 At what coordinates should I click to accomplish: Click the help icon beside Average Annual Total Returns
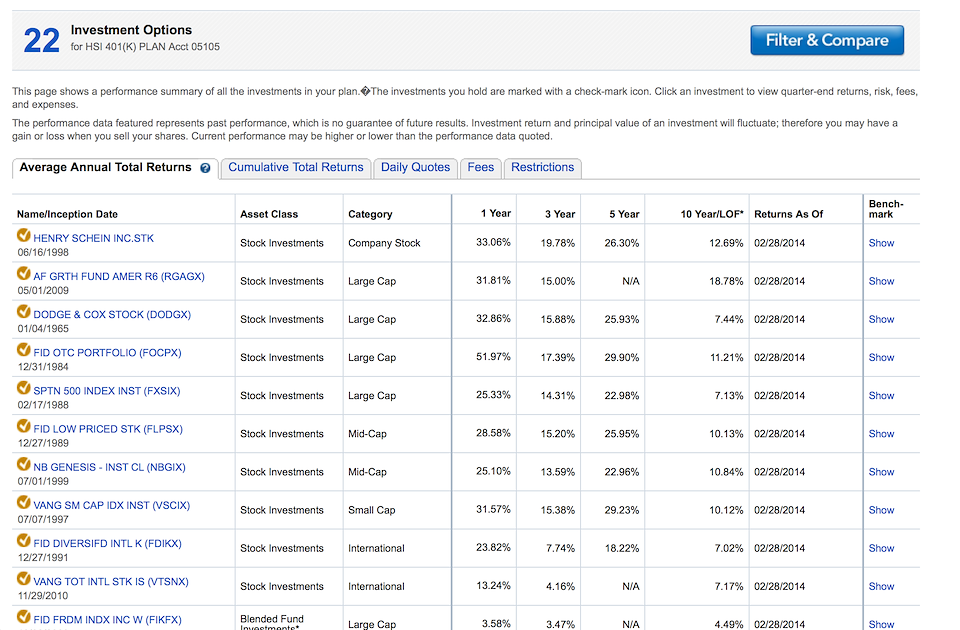click(x=205, y=168)
